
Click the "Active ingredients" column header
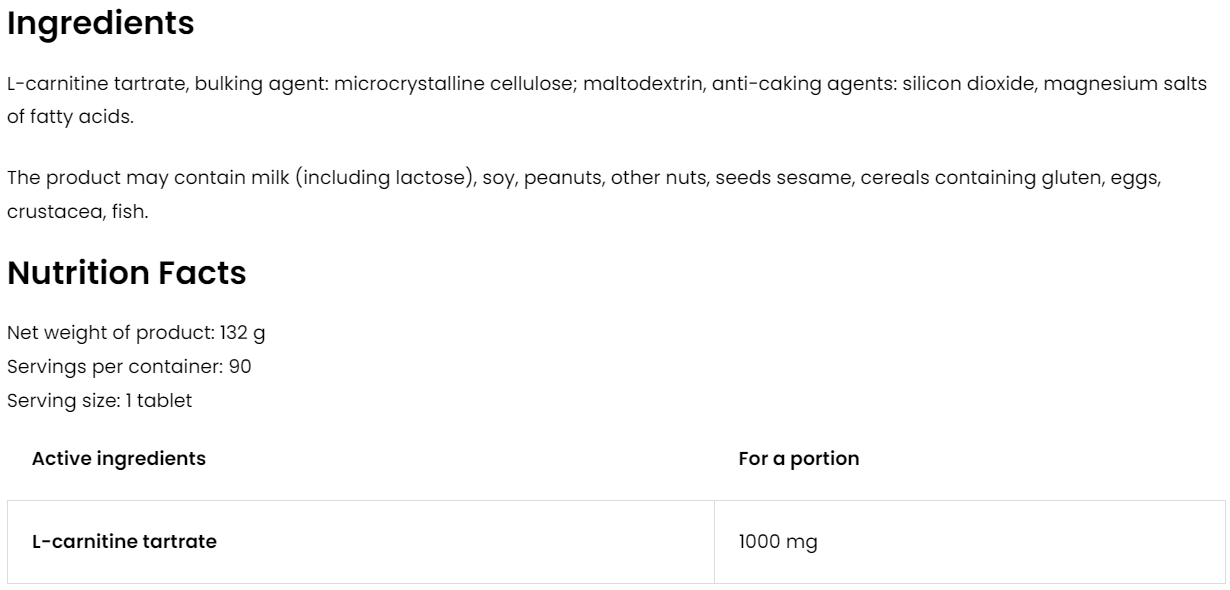click(x=119, y=459)
